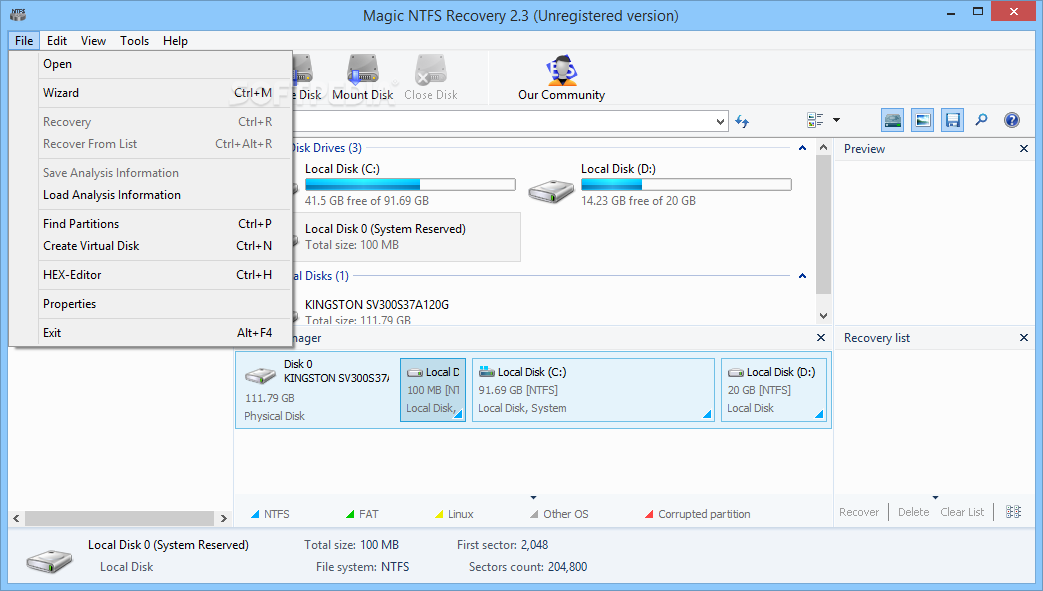
Task: Select Local Disk (C:) 91.69 GB partition block
Action: (x=593, y=390)
